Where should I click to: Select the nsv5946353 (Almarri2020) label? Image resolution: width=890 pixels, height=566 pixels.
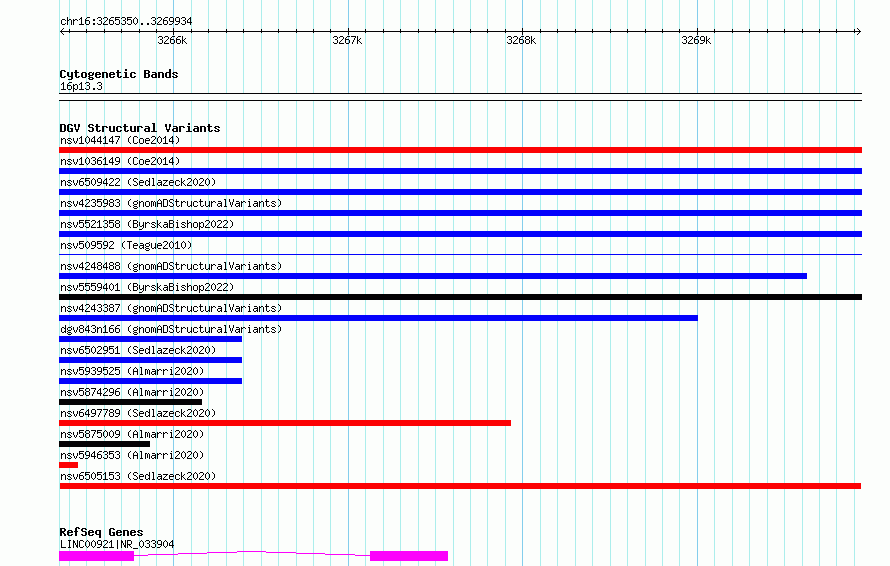coord(132,455)
